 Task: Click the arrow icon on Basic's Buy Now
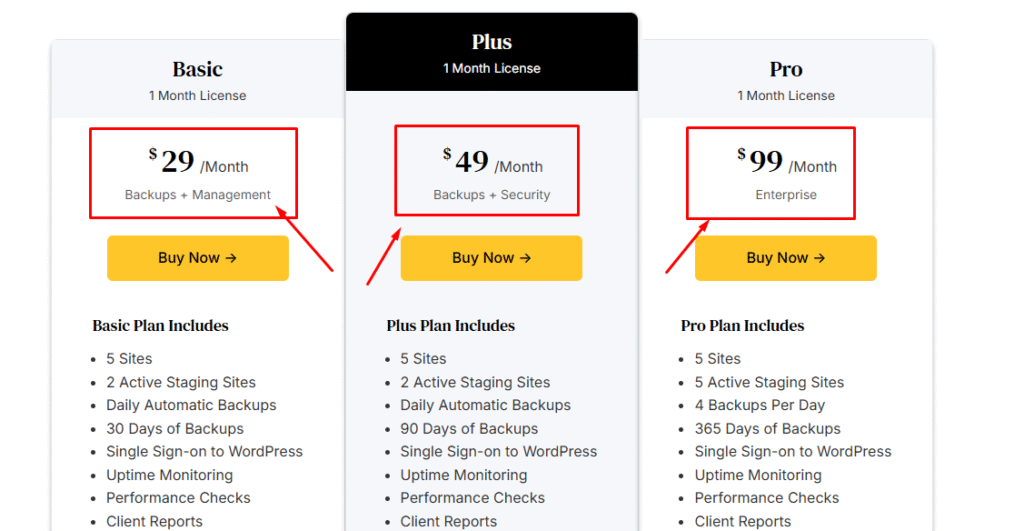pos(231,258)
